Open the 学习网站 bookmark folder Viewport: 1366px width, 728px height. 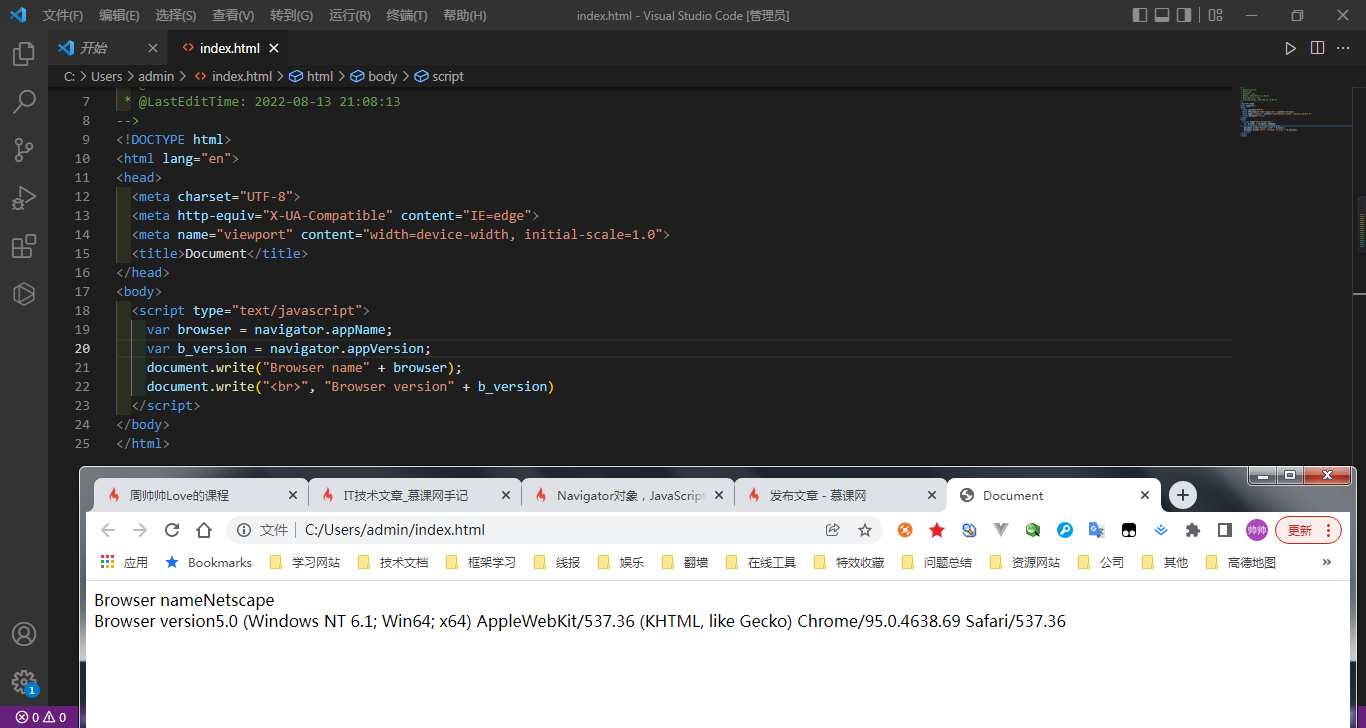305,563
